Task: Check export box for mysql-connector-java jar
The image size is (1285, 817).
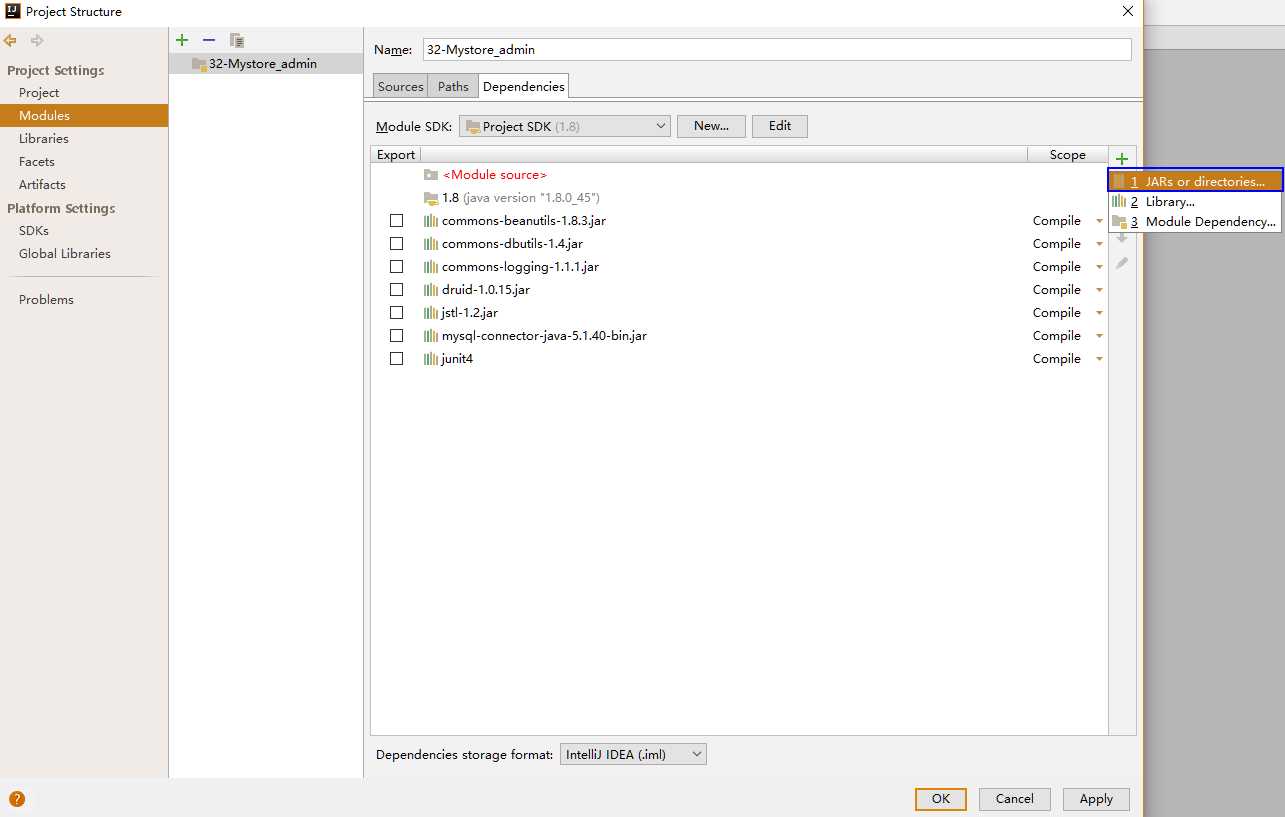Action: click(397, 336)
